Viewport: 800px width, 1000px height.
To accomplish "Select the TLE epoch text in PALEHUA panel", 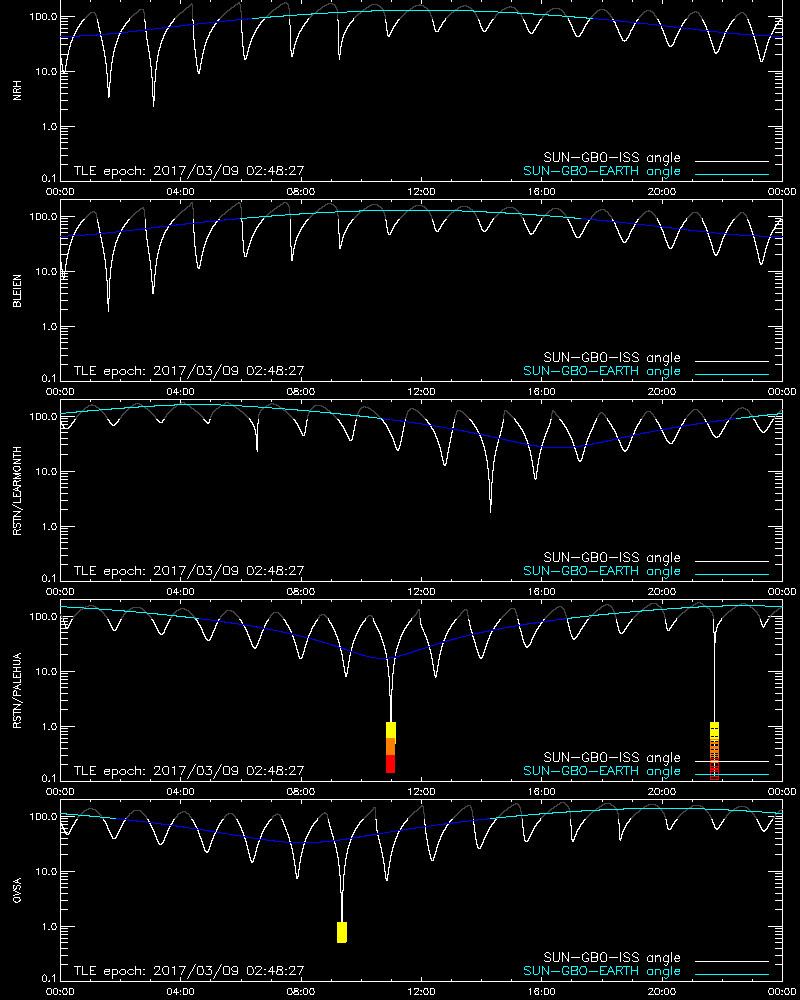I will tap(189, 770).
